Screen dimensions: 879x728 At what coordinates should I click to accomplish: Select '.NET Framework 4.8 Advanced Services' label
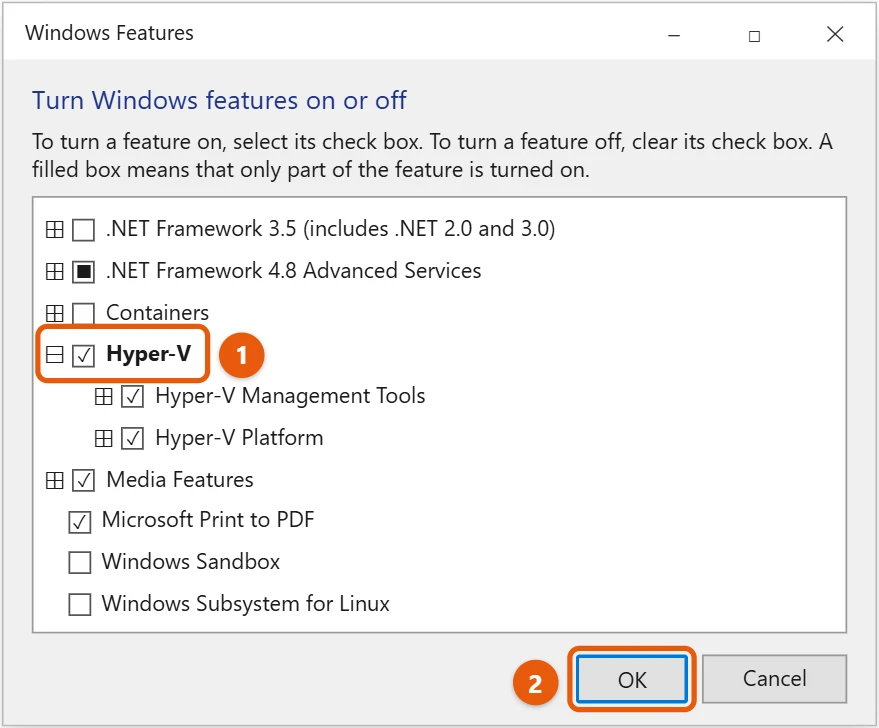(294, 271)
